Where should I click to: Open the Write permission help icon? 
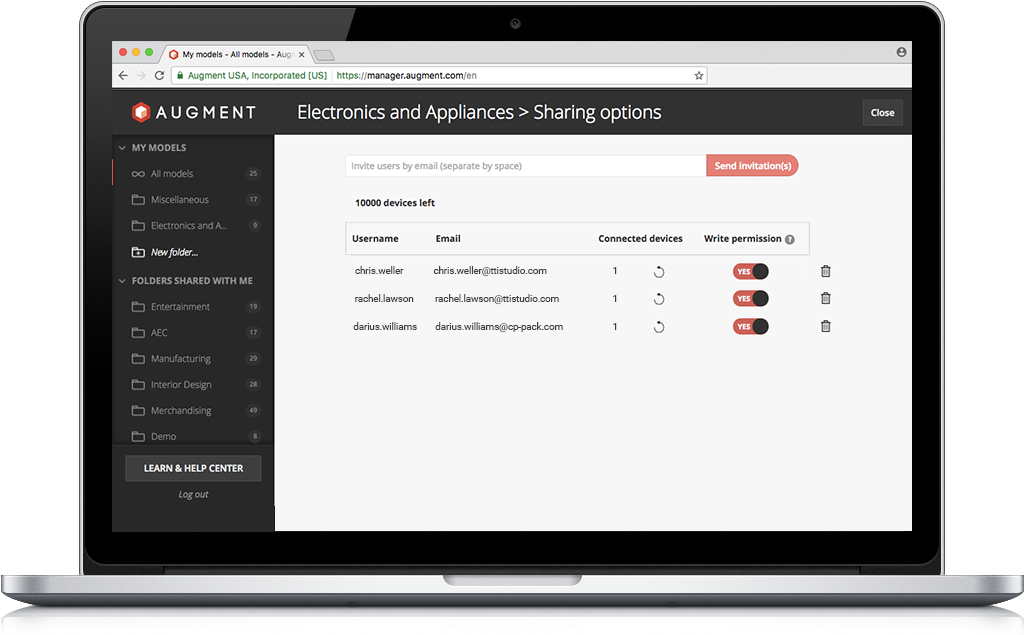coord(790,238)
